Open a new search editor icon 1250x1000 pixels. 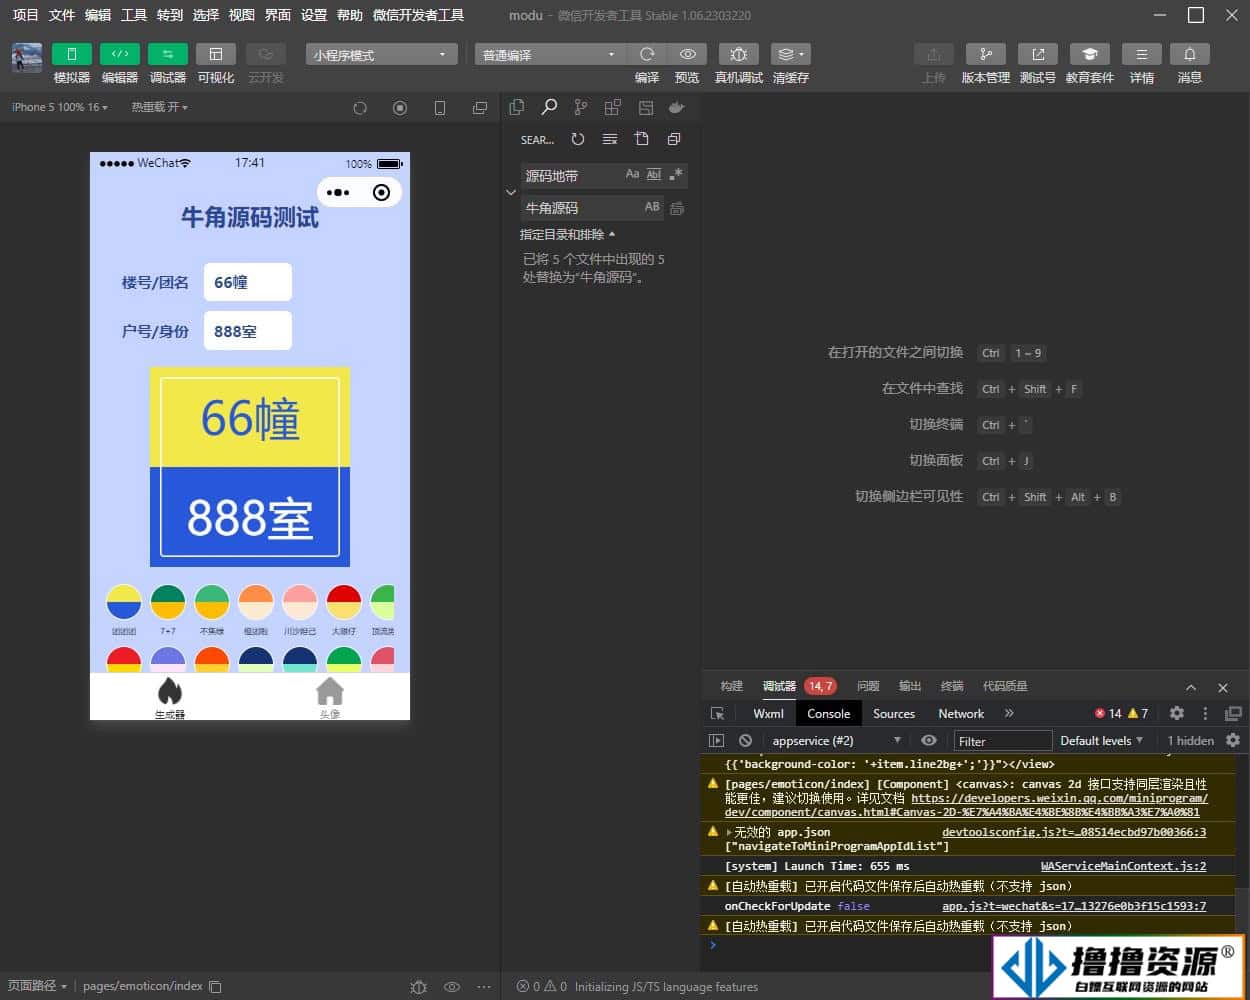pyautogui.click(x=642, y=139)
